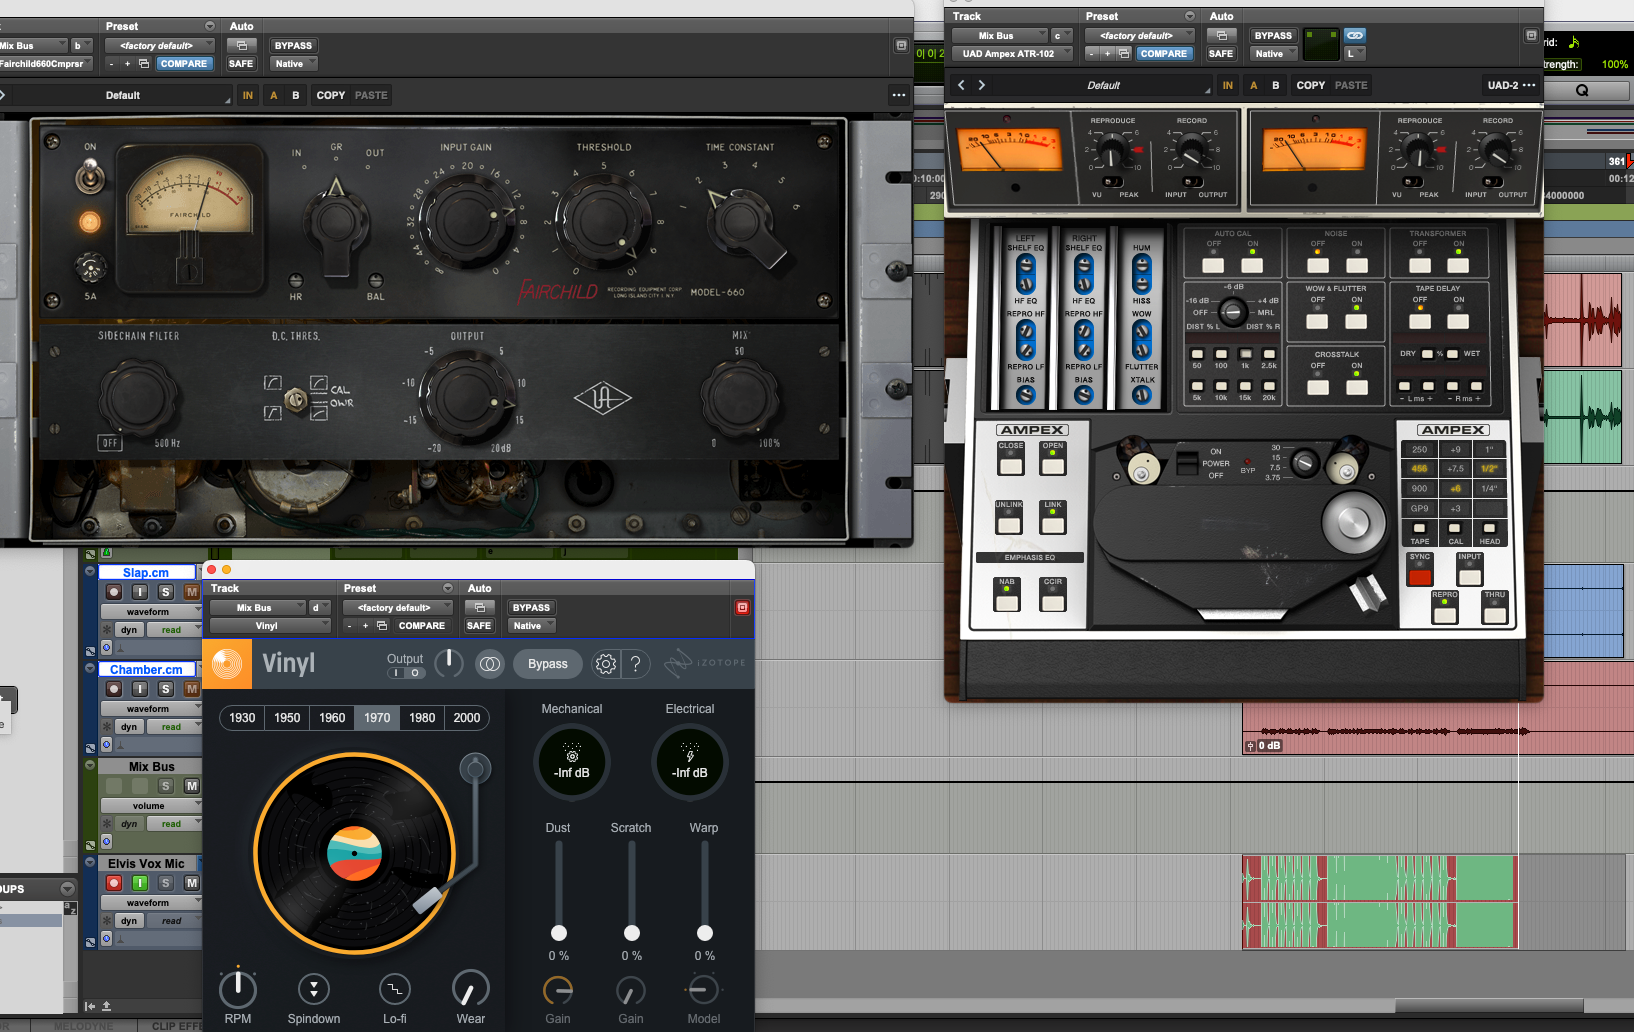Open the Vinyl Native dropdown
The image size is (1634, 1032).
click(x=532, y=625)
